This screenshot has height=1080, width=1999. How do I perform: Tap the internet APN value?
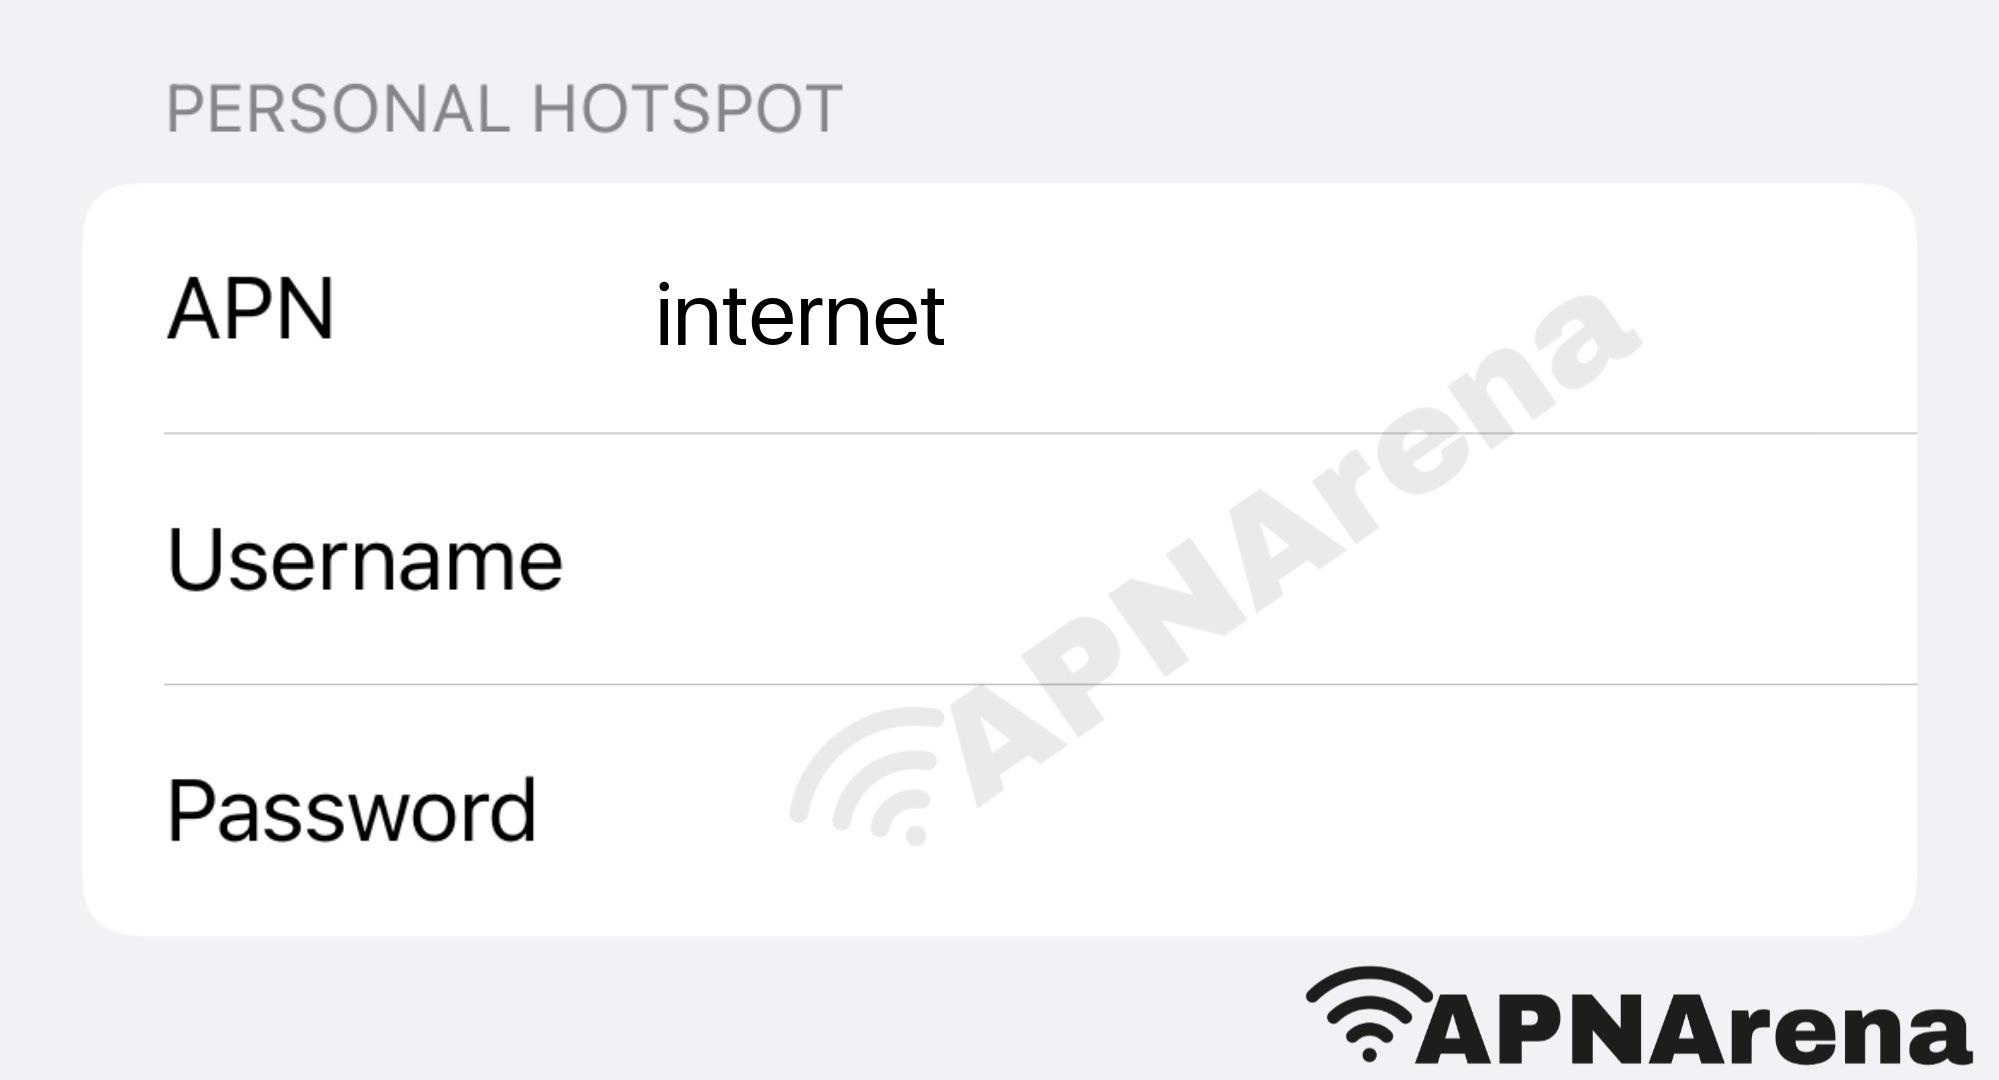click(x=798, y=313)
